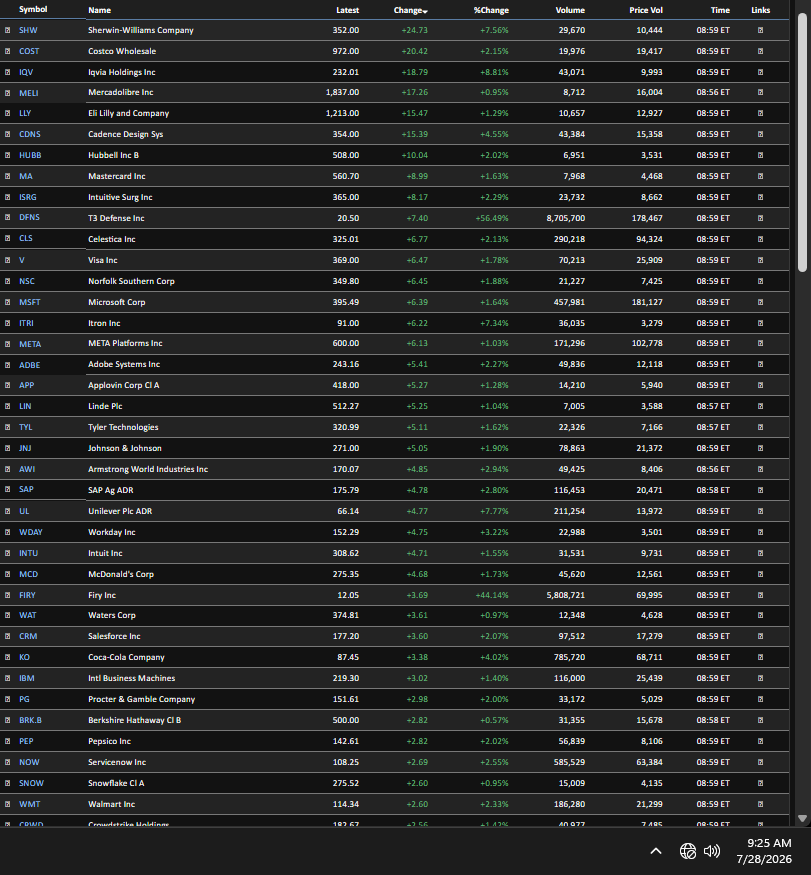811x875 pixels.
Task: Open the Links icon for SHW row
Action: [760, 30]
